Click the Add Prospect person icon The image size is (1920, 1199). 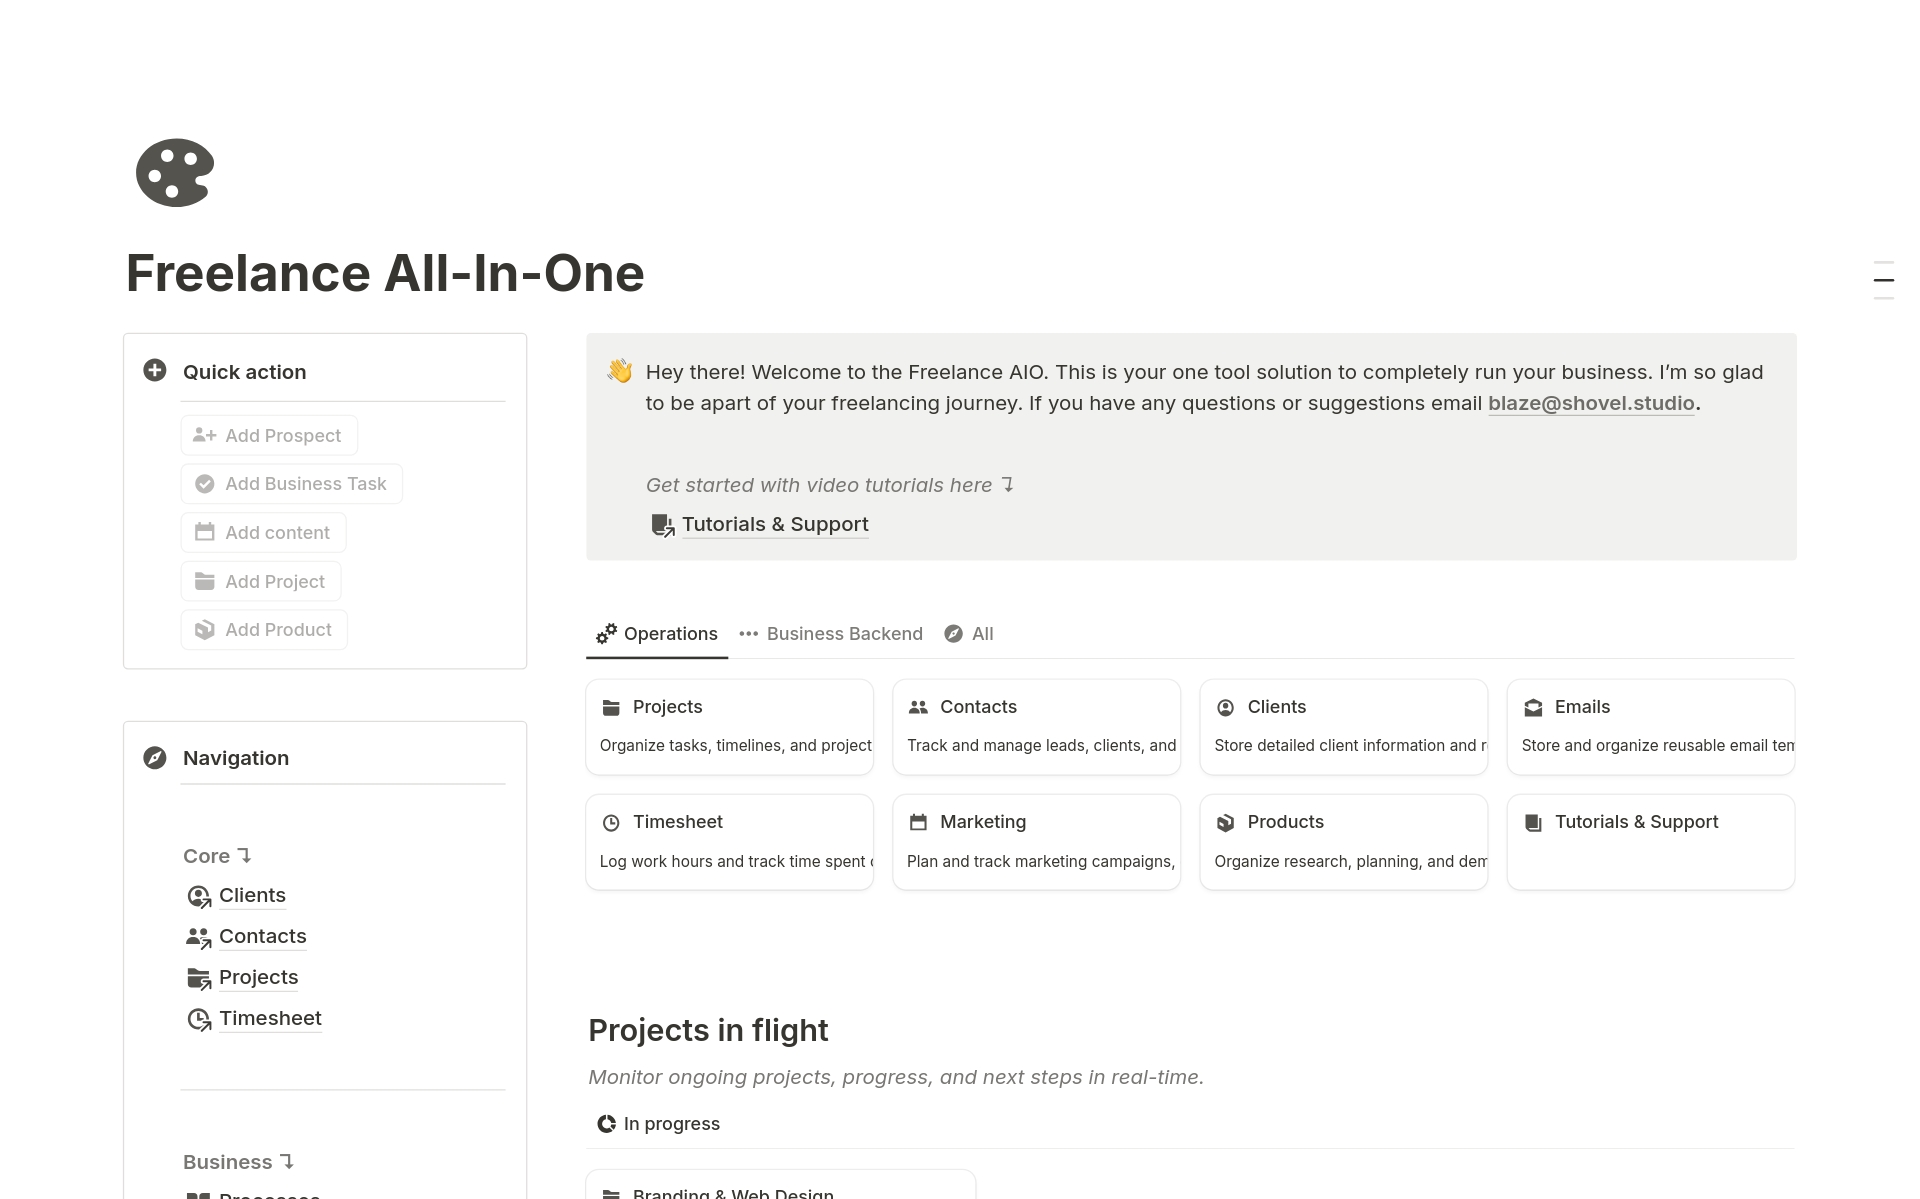pos(205,435)
